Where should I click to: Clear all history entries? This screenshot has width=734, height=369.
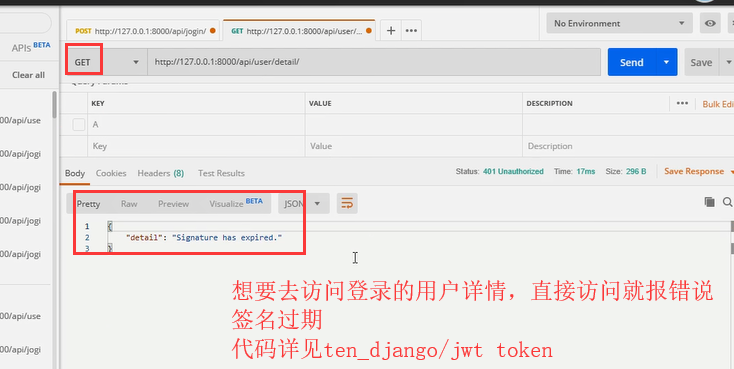(x=29, y=75)
